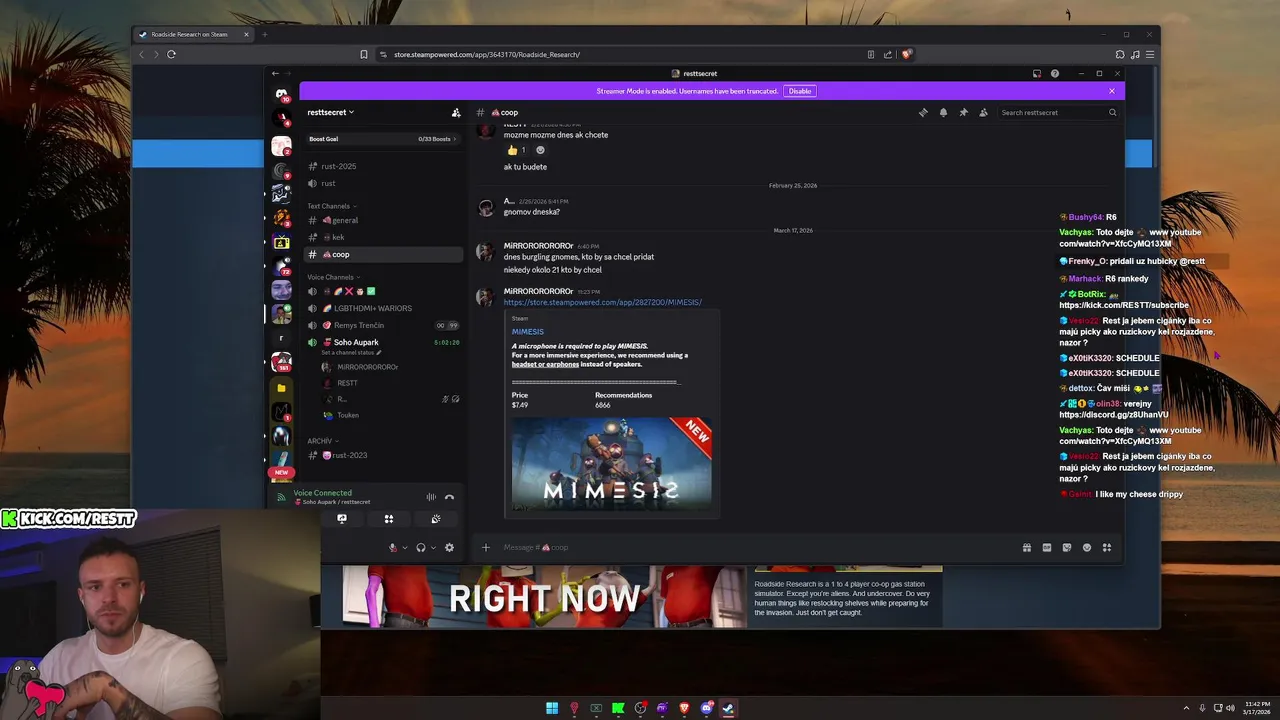Join Remys Trenčín voice channel

click(x=384, y=325)
